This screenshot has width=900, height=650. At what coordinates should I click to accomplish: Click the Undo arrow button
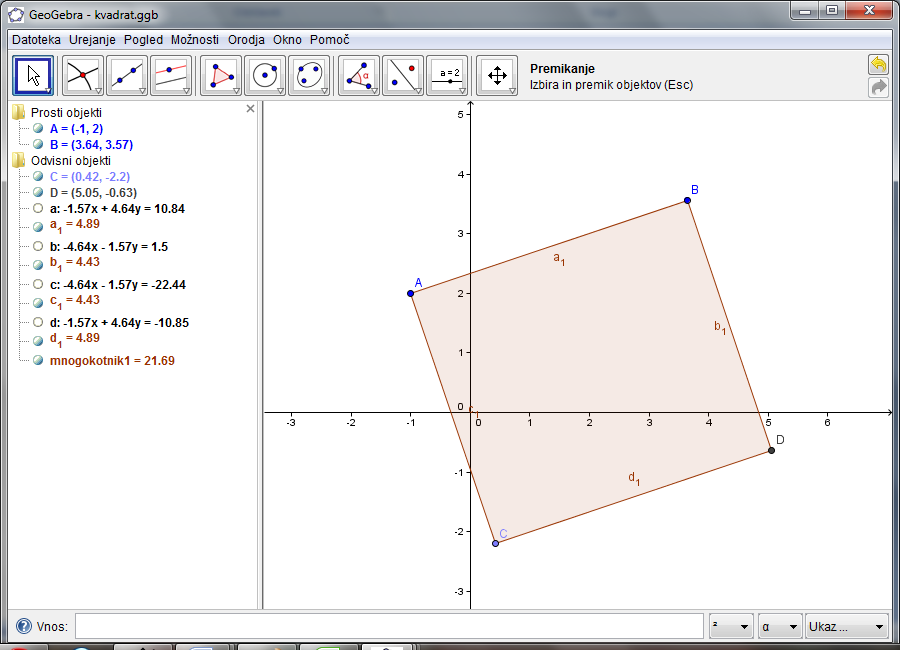[x=878, y=65]
